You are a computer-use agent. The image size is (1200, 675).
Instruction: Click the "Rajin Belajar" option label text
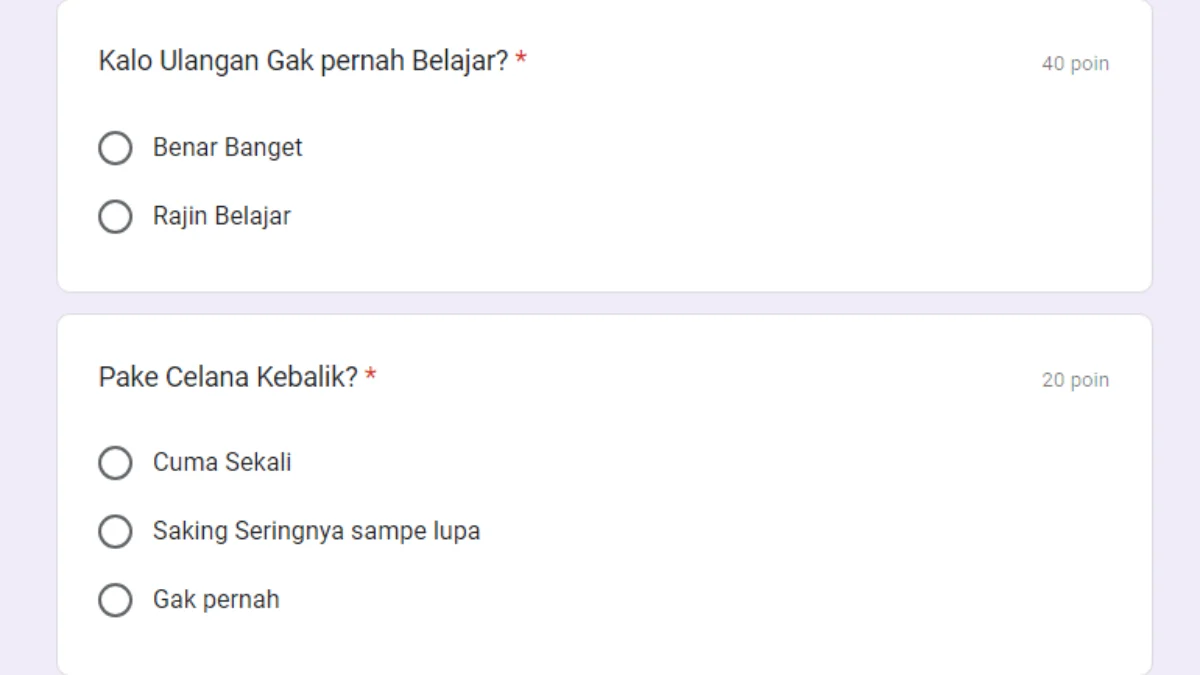[221, 216]
